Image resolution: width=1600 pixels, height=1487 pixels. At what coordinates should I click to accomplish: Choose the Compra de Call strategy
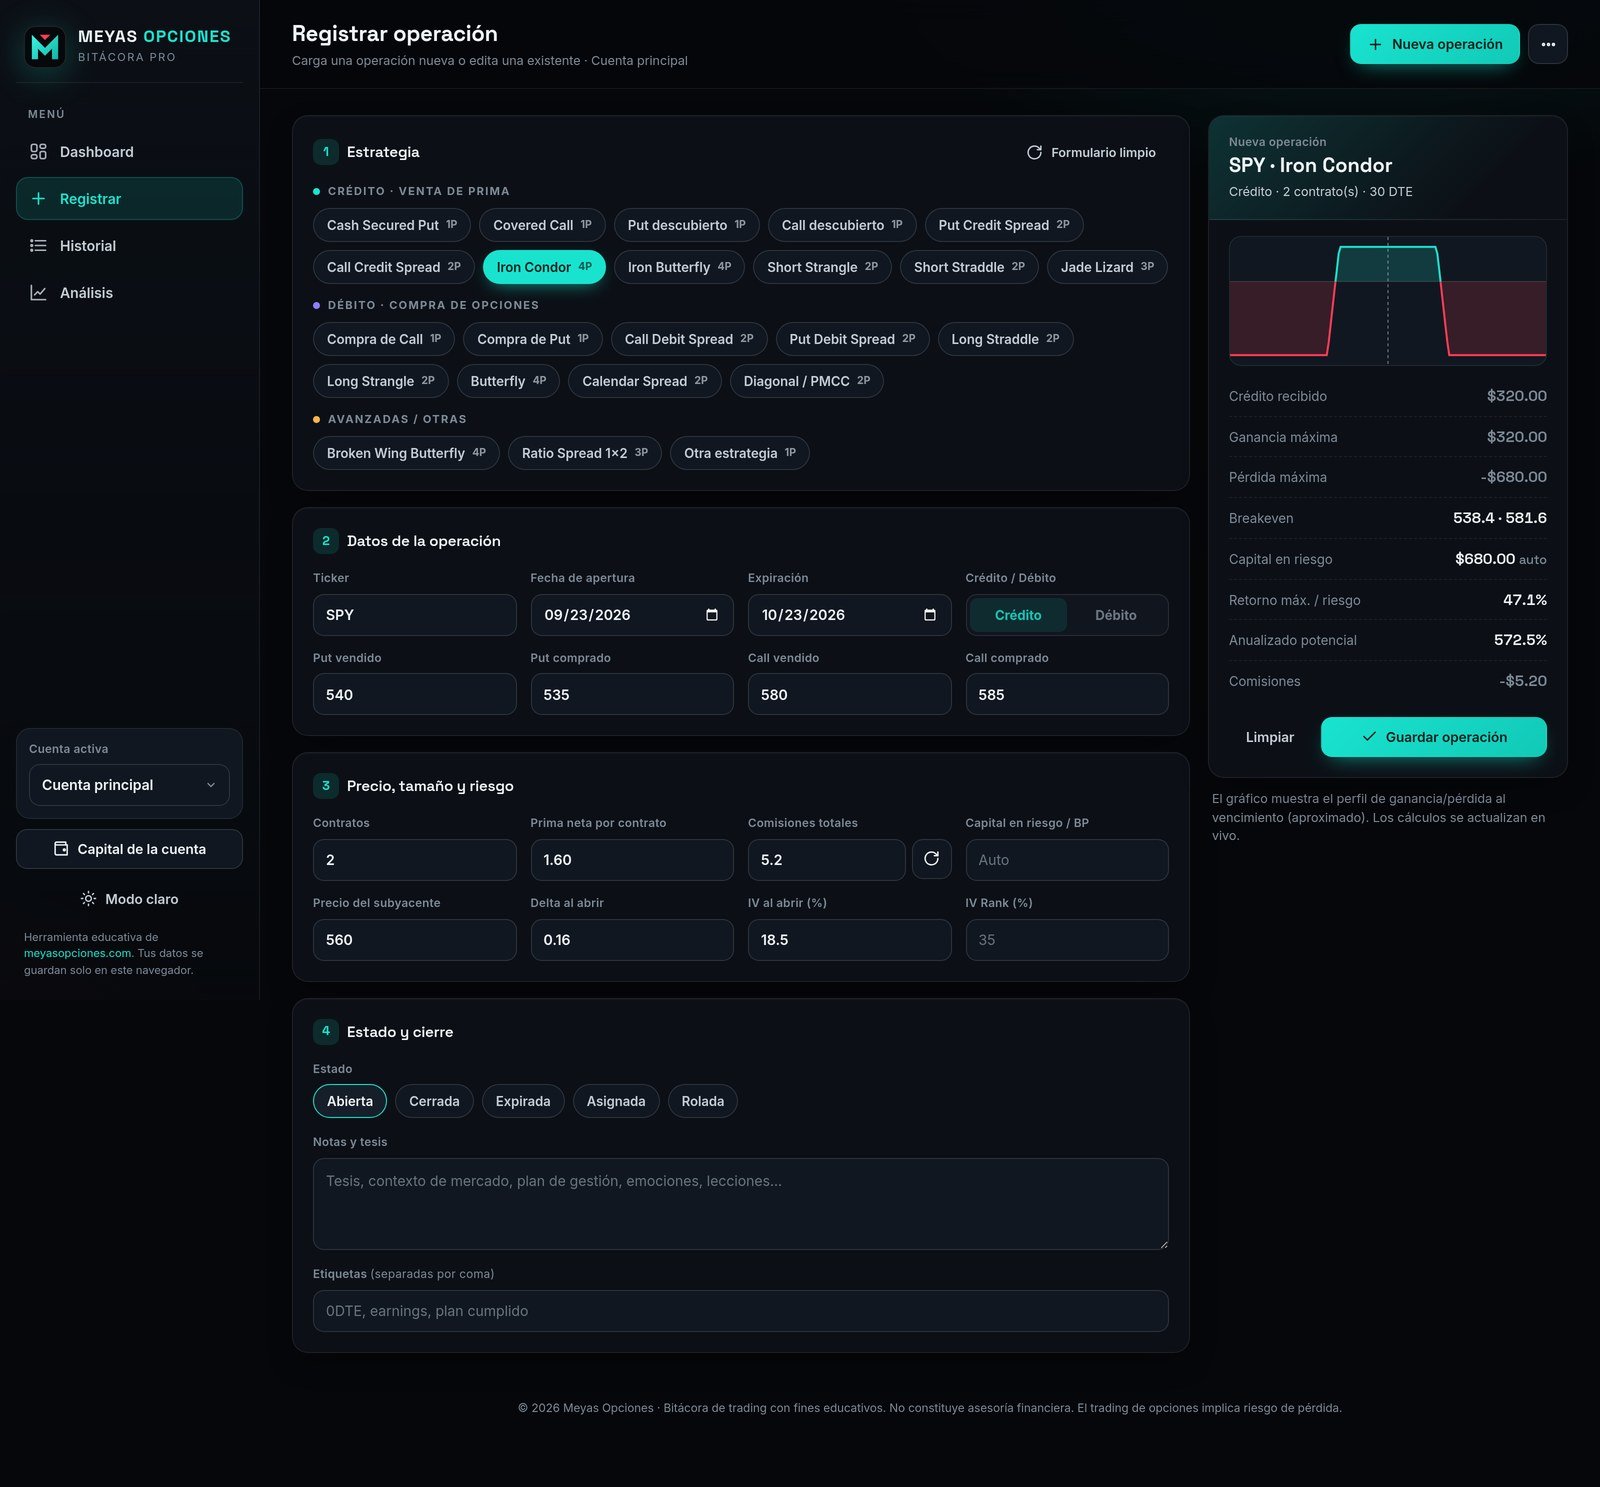pyautogui.click(x=384, y=339)
